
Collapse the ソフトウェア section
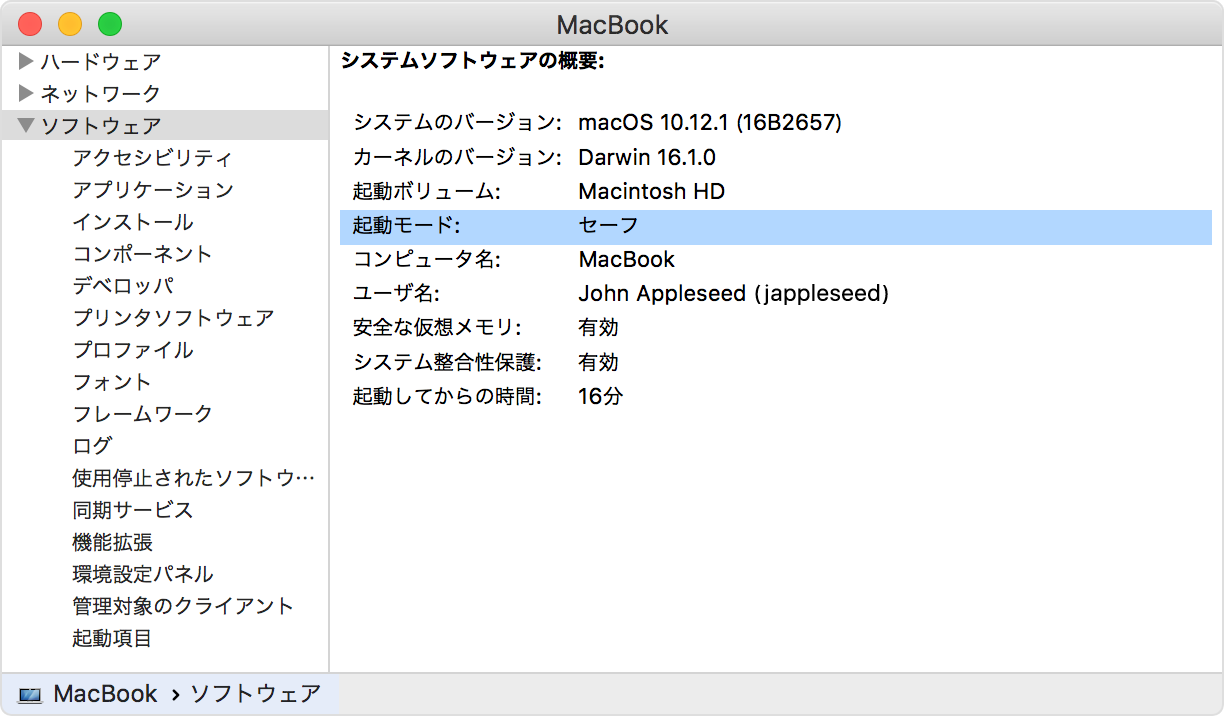click(27, 126)
